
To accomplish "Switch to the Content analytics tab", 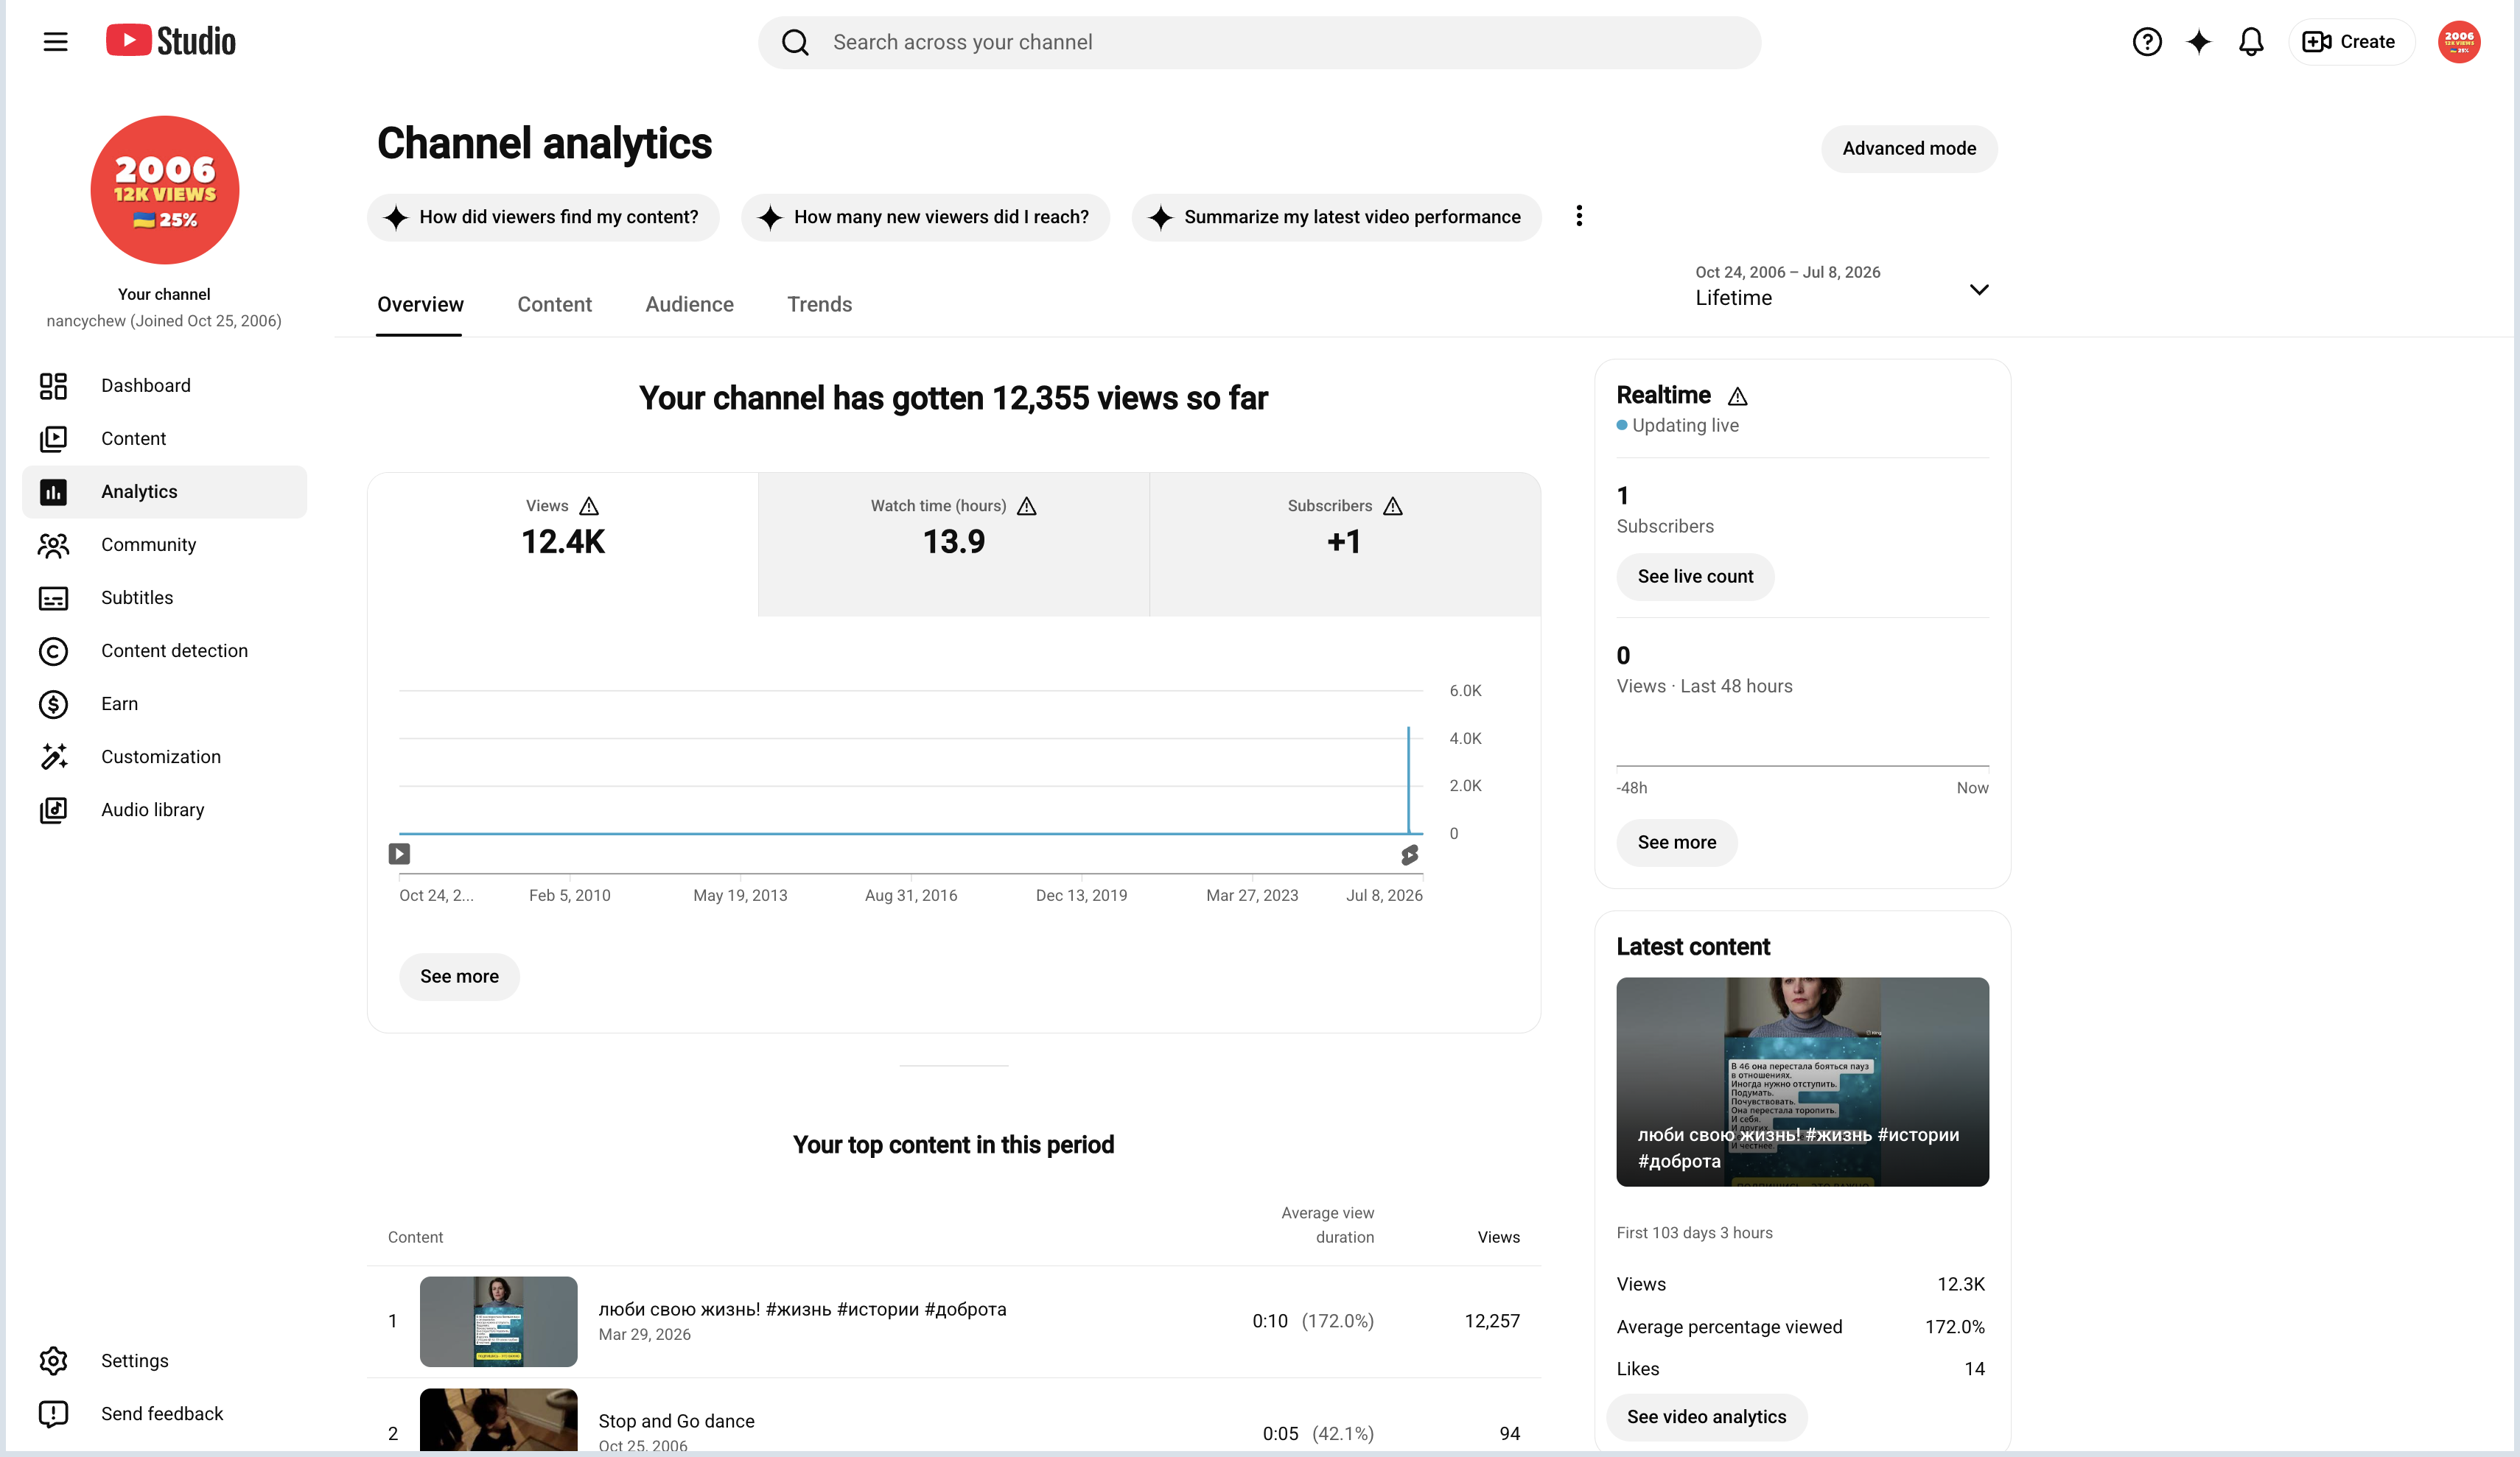I will tap(554, 304).
